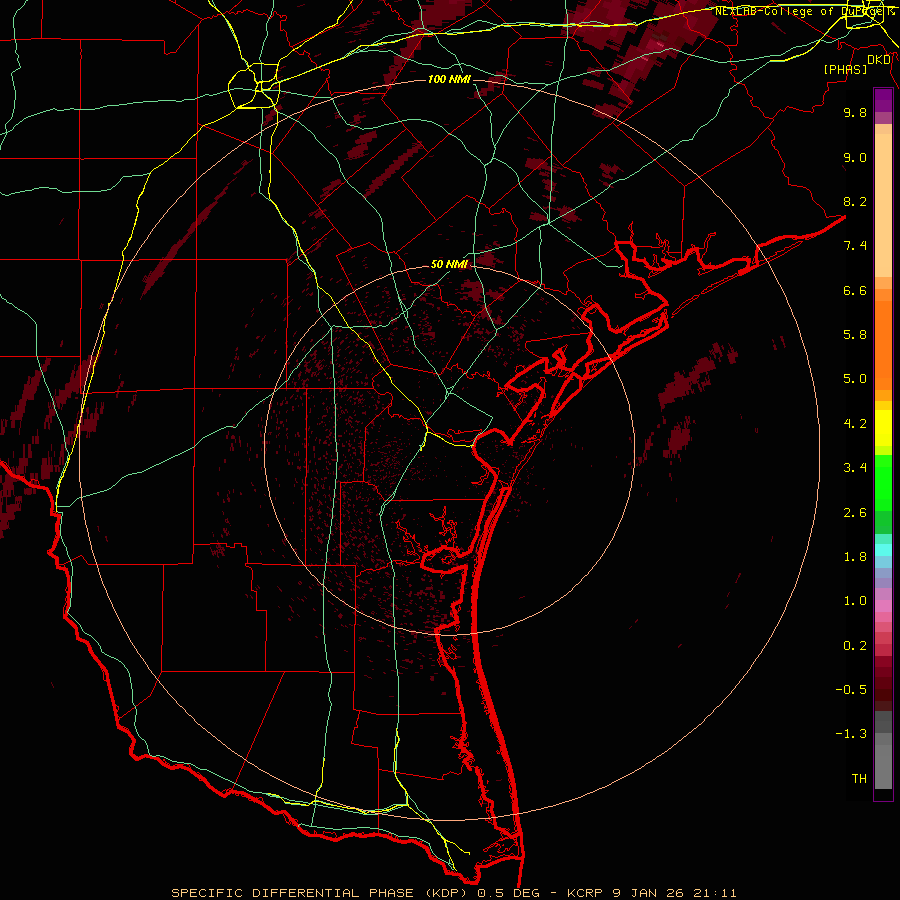
Task: Pick the yellow segment of color bar
Action: [x=883, y=428]
